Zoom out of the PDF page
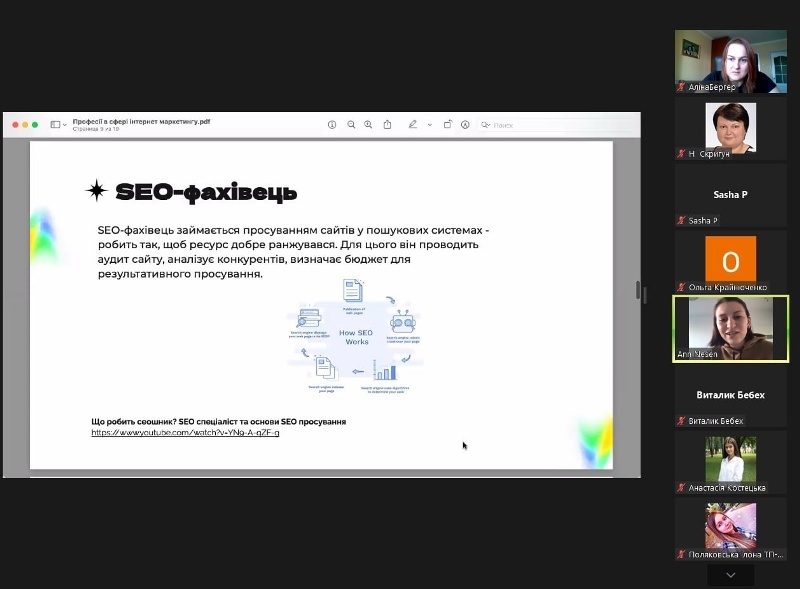Screen dimensions: 800x589 351,125
